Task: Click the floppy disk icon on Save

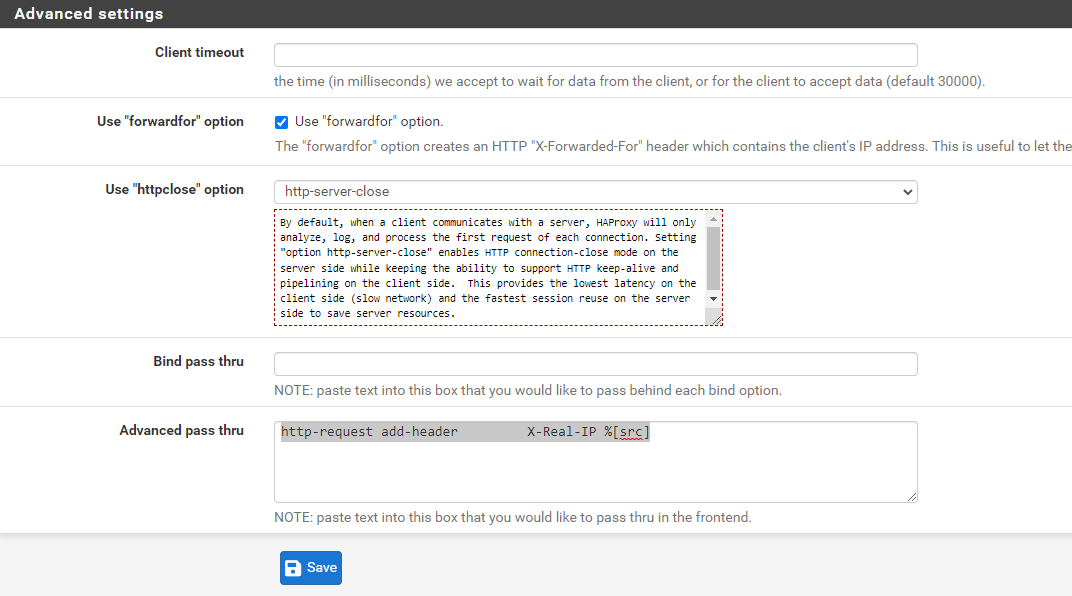Action: 293,568
